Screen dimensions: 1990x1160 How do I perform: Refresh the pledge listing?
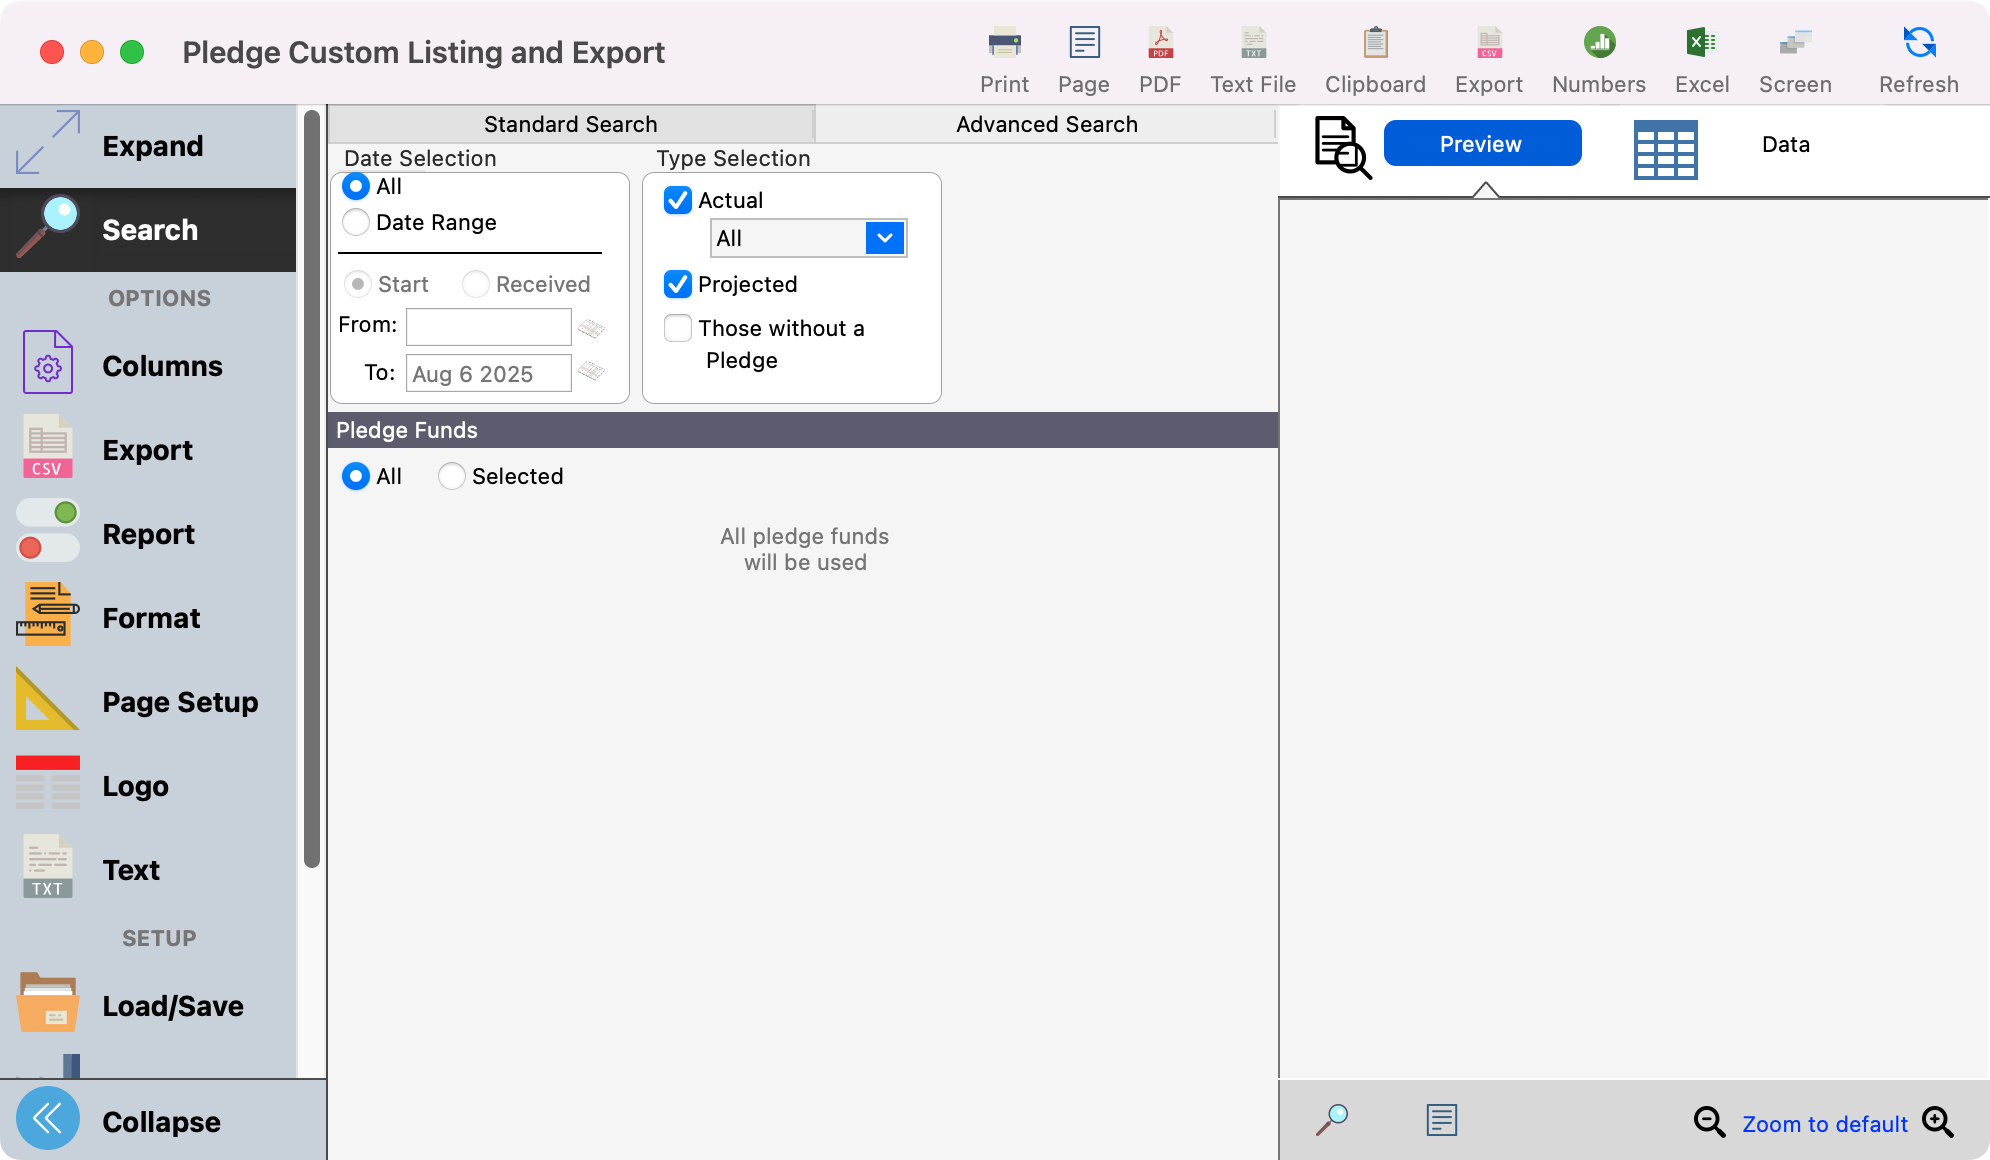[x=1917, y=55]
